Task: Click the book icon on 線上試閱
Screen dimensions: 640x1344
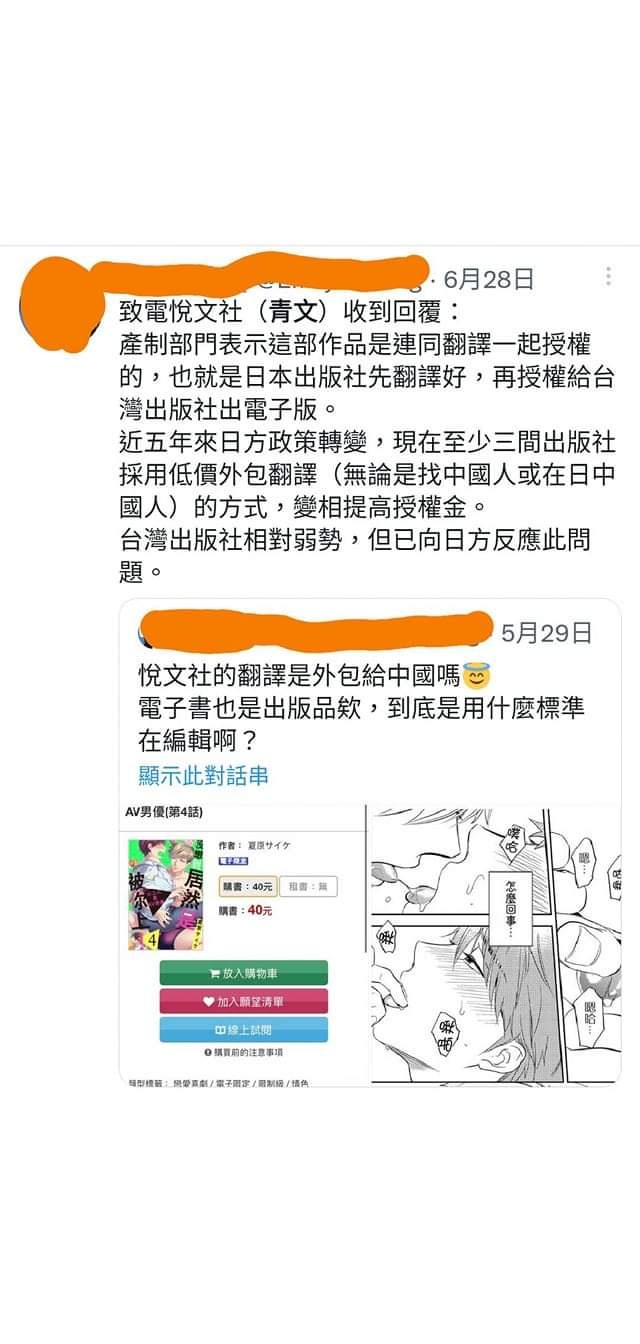Action: [220, 1029]
